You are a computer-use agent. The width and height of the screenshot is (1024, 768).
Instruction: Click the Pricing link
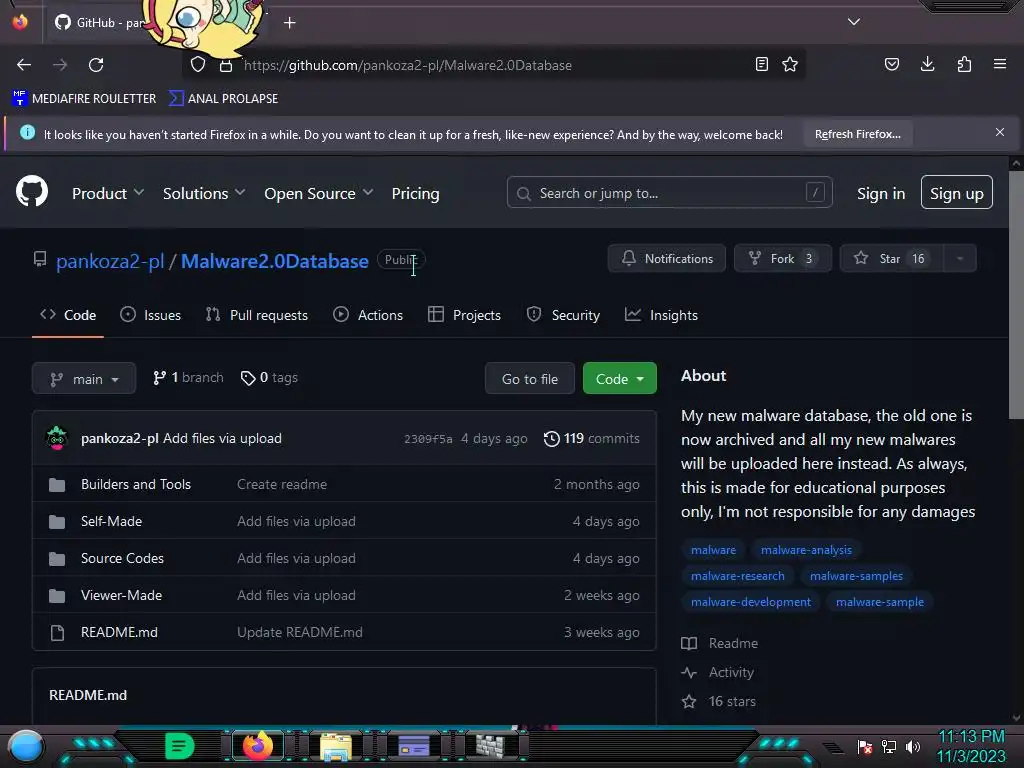coord(415,194)
